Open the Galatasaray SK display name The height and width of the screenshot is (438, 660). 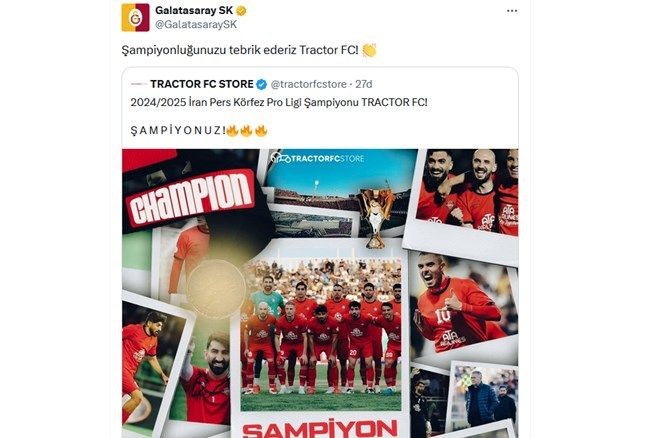click(194, 11)
